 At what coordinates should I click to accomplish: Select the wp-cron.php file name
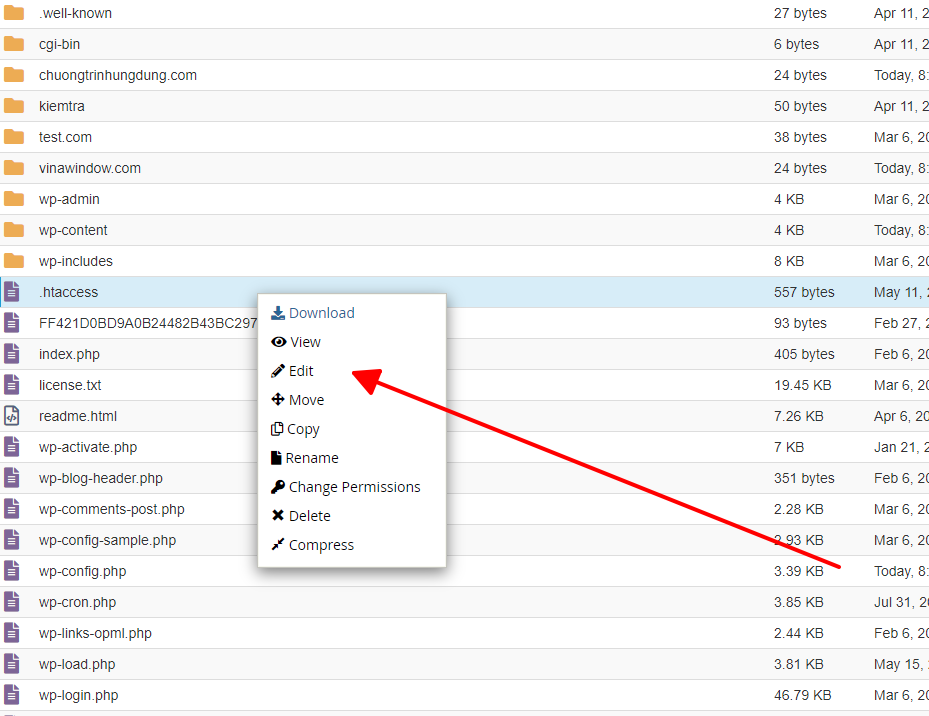[78, 603]
